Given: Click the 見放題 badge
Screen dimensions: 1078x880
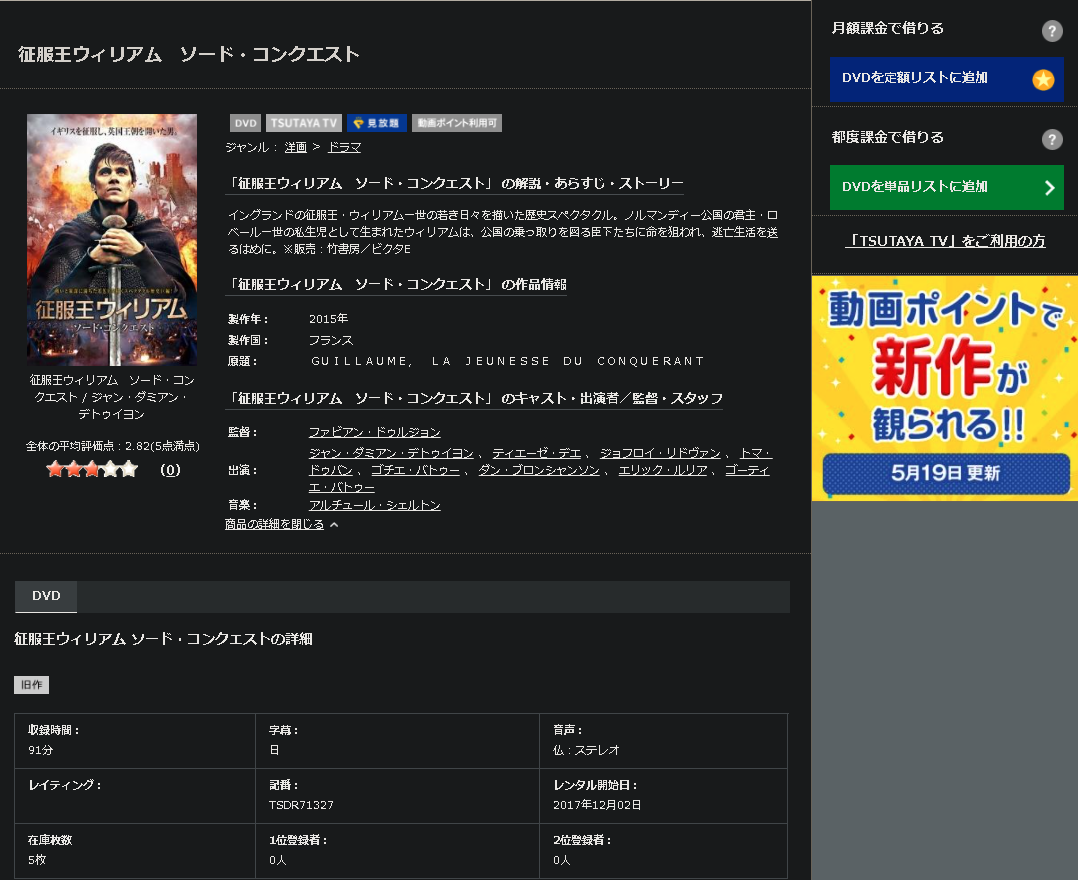Looking at the screenshot, I should 377,123.
